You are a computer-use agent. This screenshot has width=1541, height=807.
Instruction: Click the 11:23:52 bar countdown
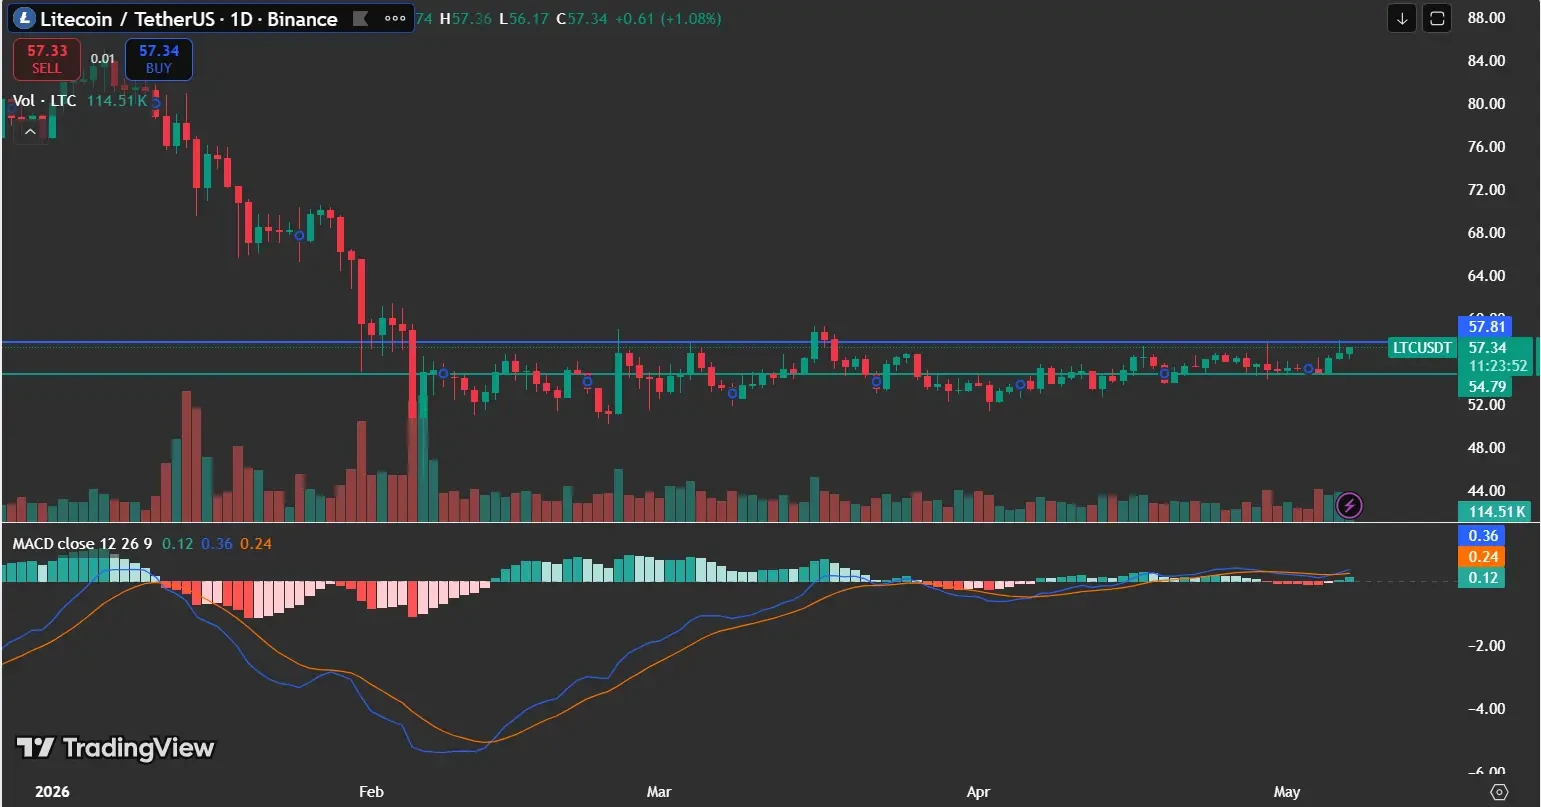tap(1497, 366)
